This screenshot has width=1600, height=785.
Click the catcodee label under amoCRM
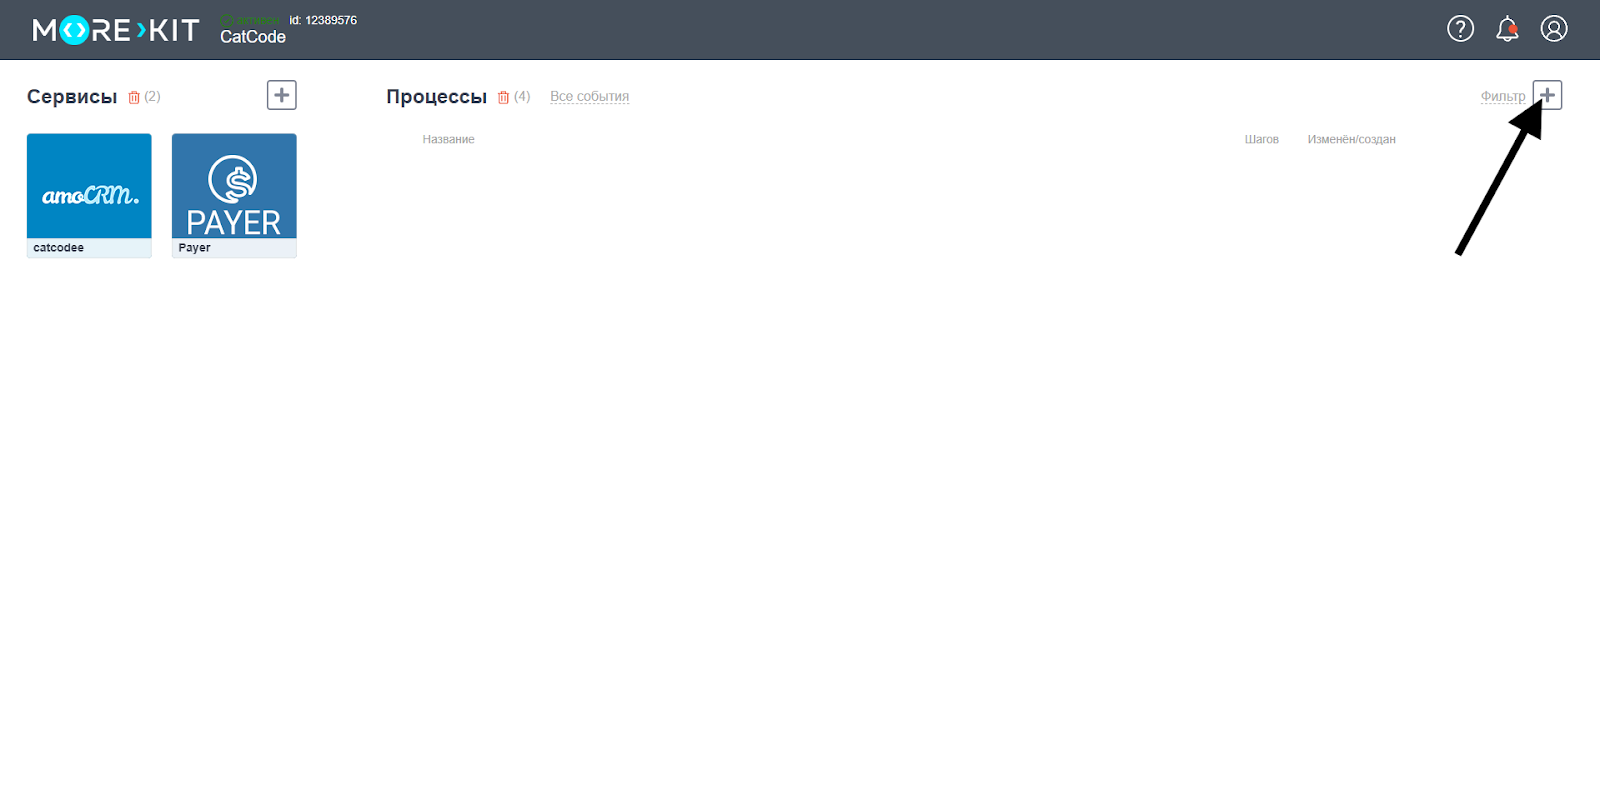(59, 248)
